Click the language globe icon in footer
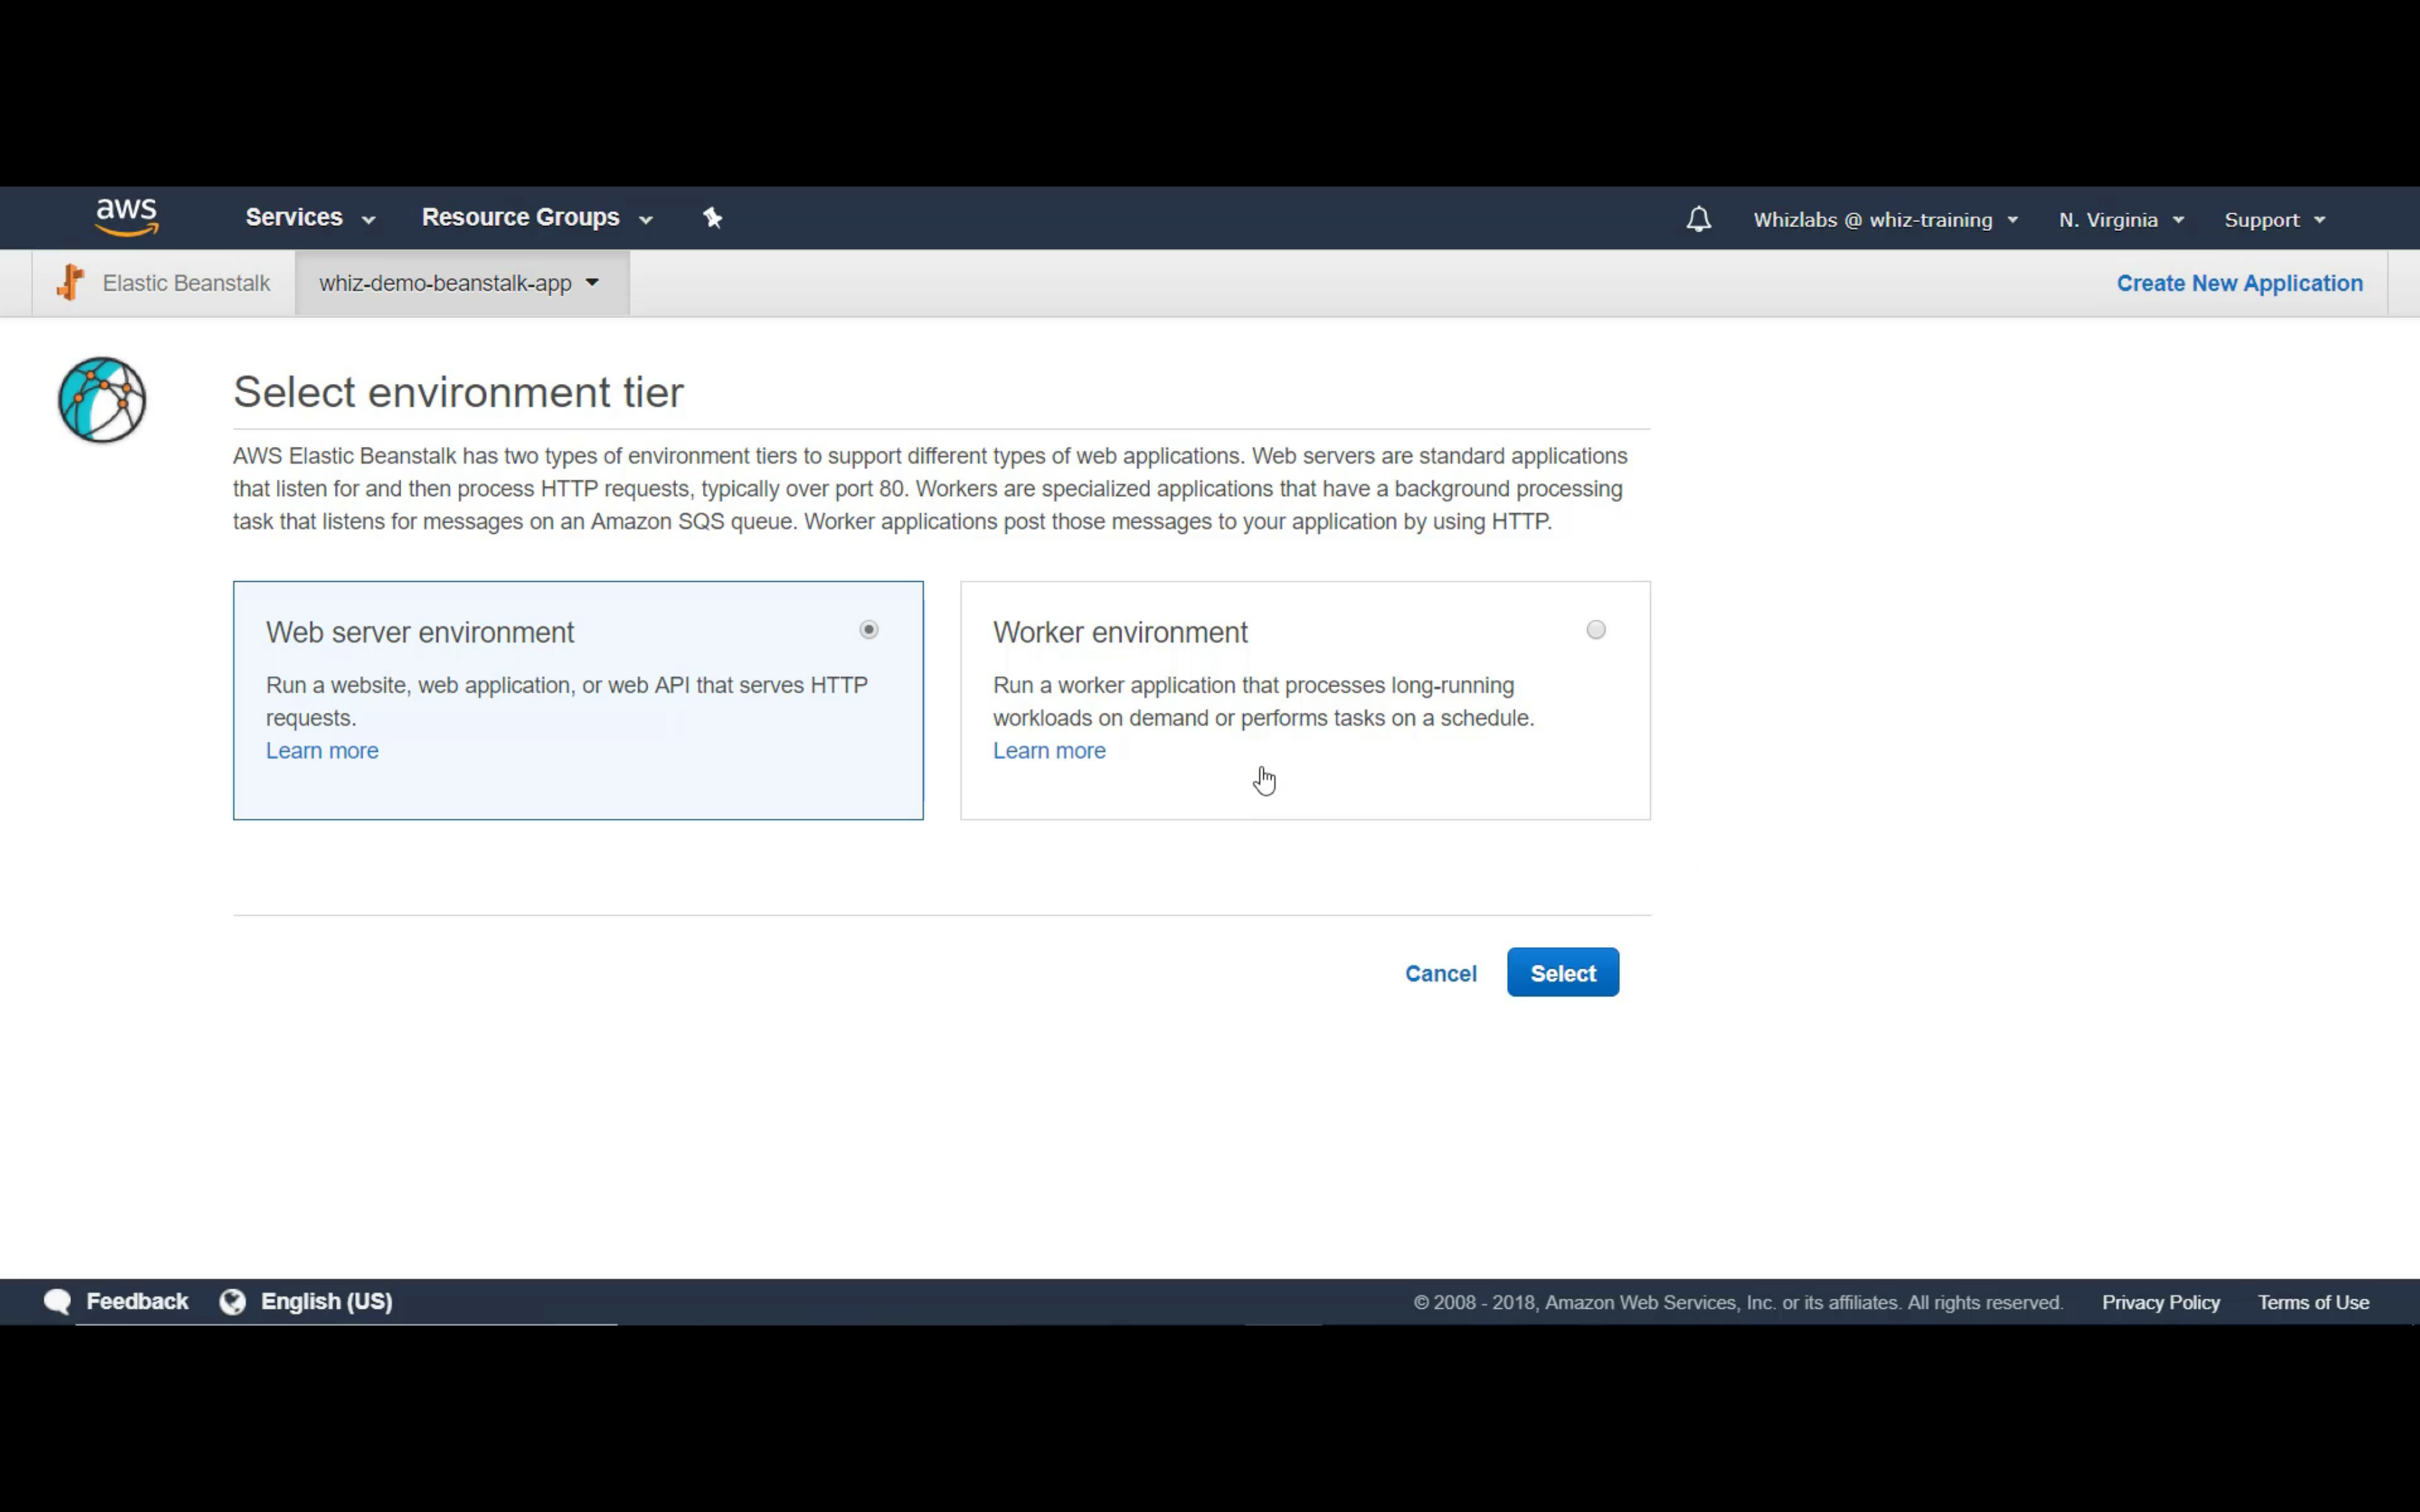 pyautogui.click(x=233, y=1301)
